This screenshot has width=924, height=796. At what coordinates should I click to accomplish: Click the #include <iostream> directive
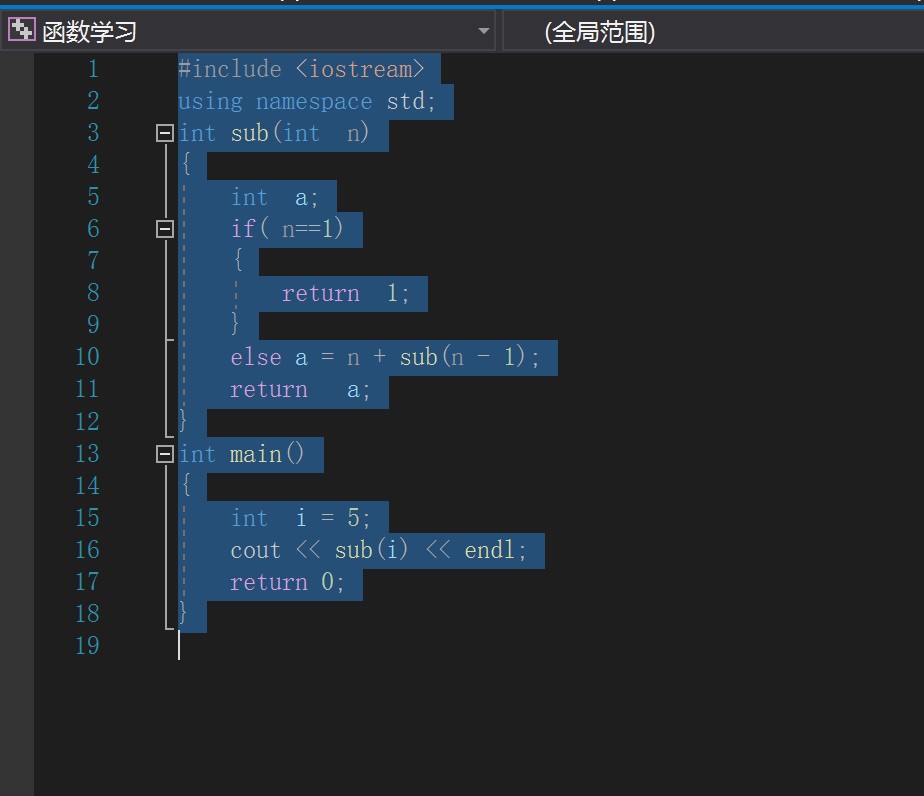[305, 68]
